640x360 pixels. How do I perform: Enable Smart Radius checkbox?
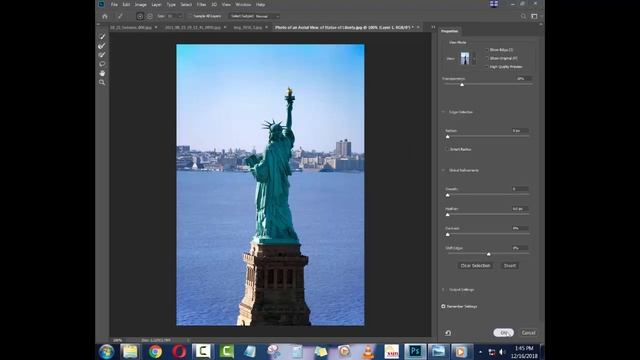pos(447,149)
